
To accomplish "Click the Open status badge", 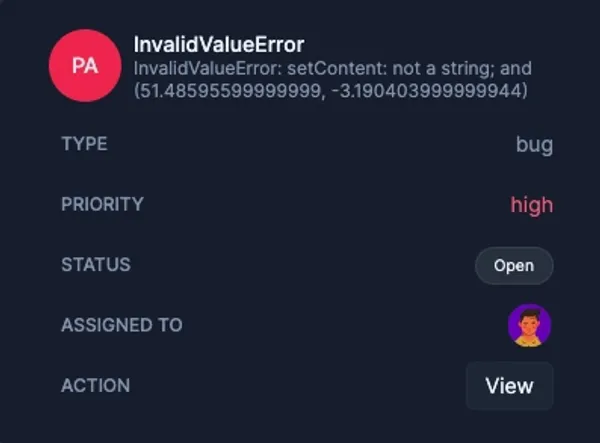I will tap(513, 266).
